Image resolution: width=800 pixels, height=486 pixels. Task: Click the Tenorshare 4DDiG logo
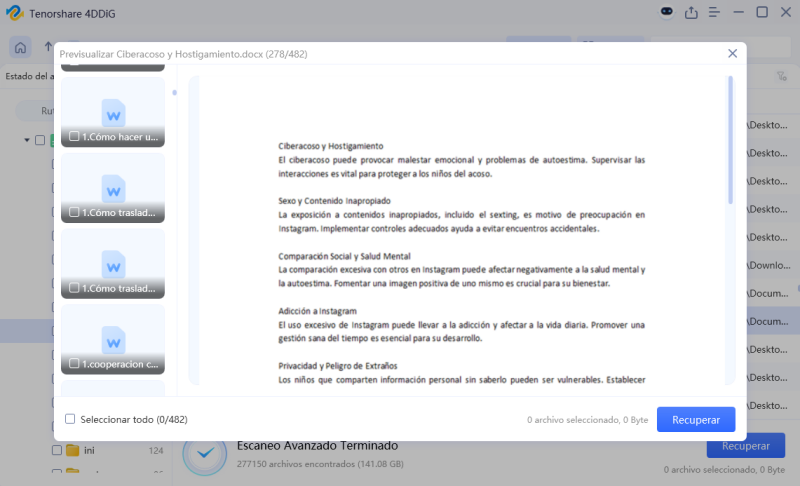[x=15, y=13]
